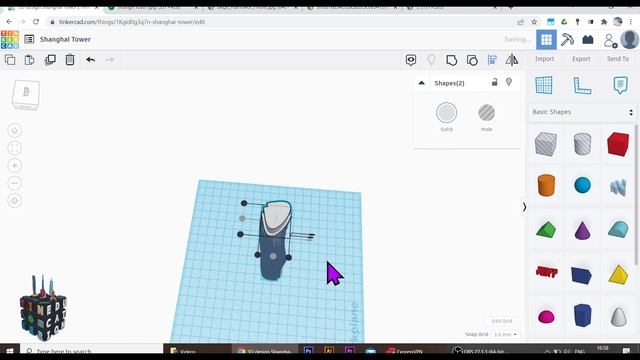Viewport: 640px width, 360px height.
Task: Set the selection to Hole
Action: [x=487, y=113]
